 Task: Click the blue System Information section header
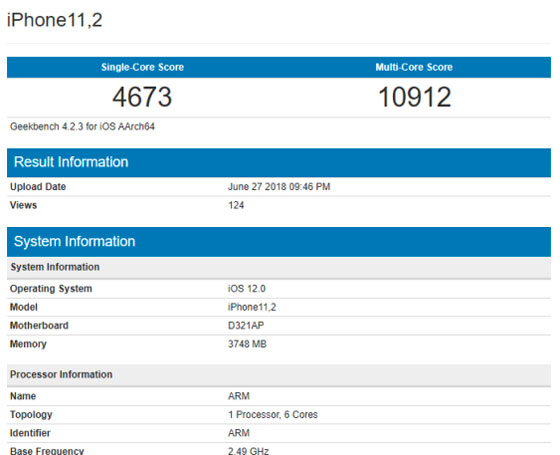279,242
